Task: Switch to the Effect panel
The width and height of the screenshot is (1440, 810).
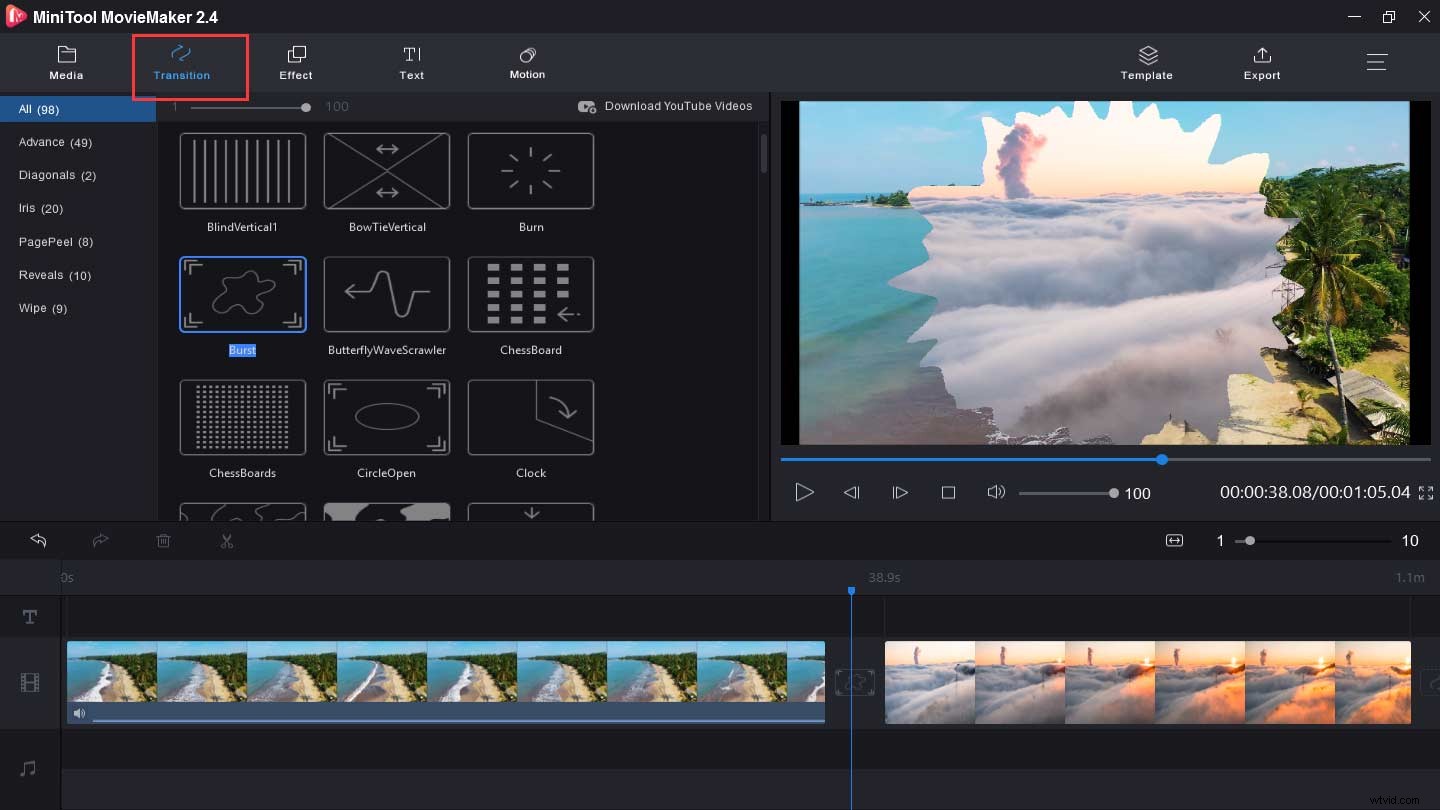Action: click(x=295, y=62)
